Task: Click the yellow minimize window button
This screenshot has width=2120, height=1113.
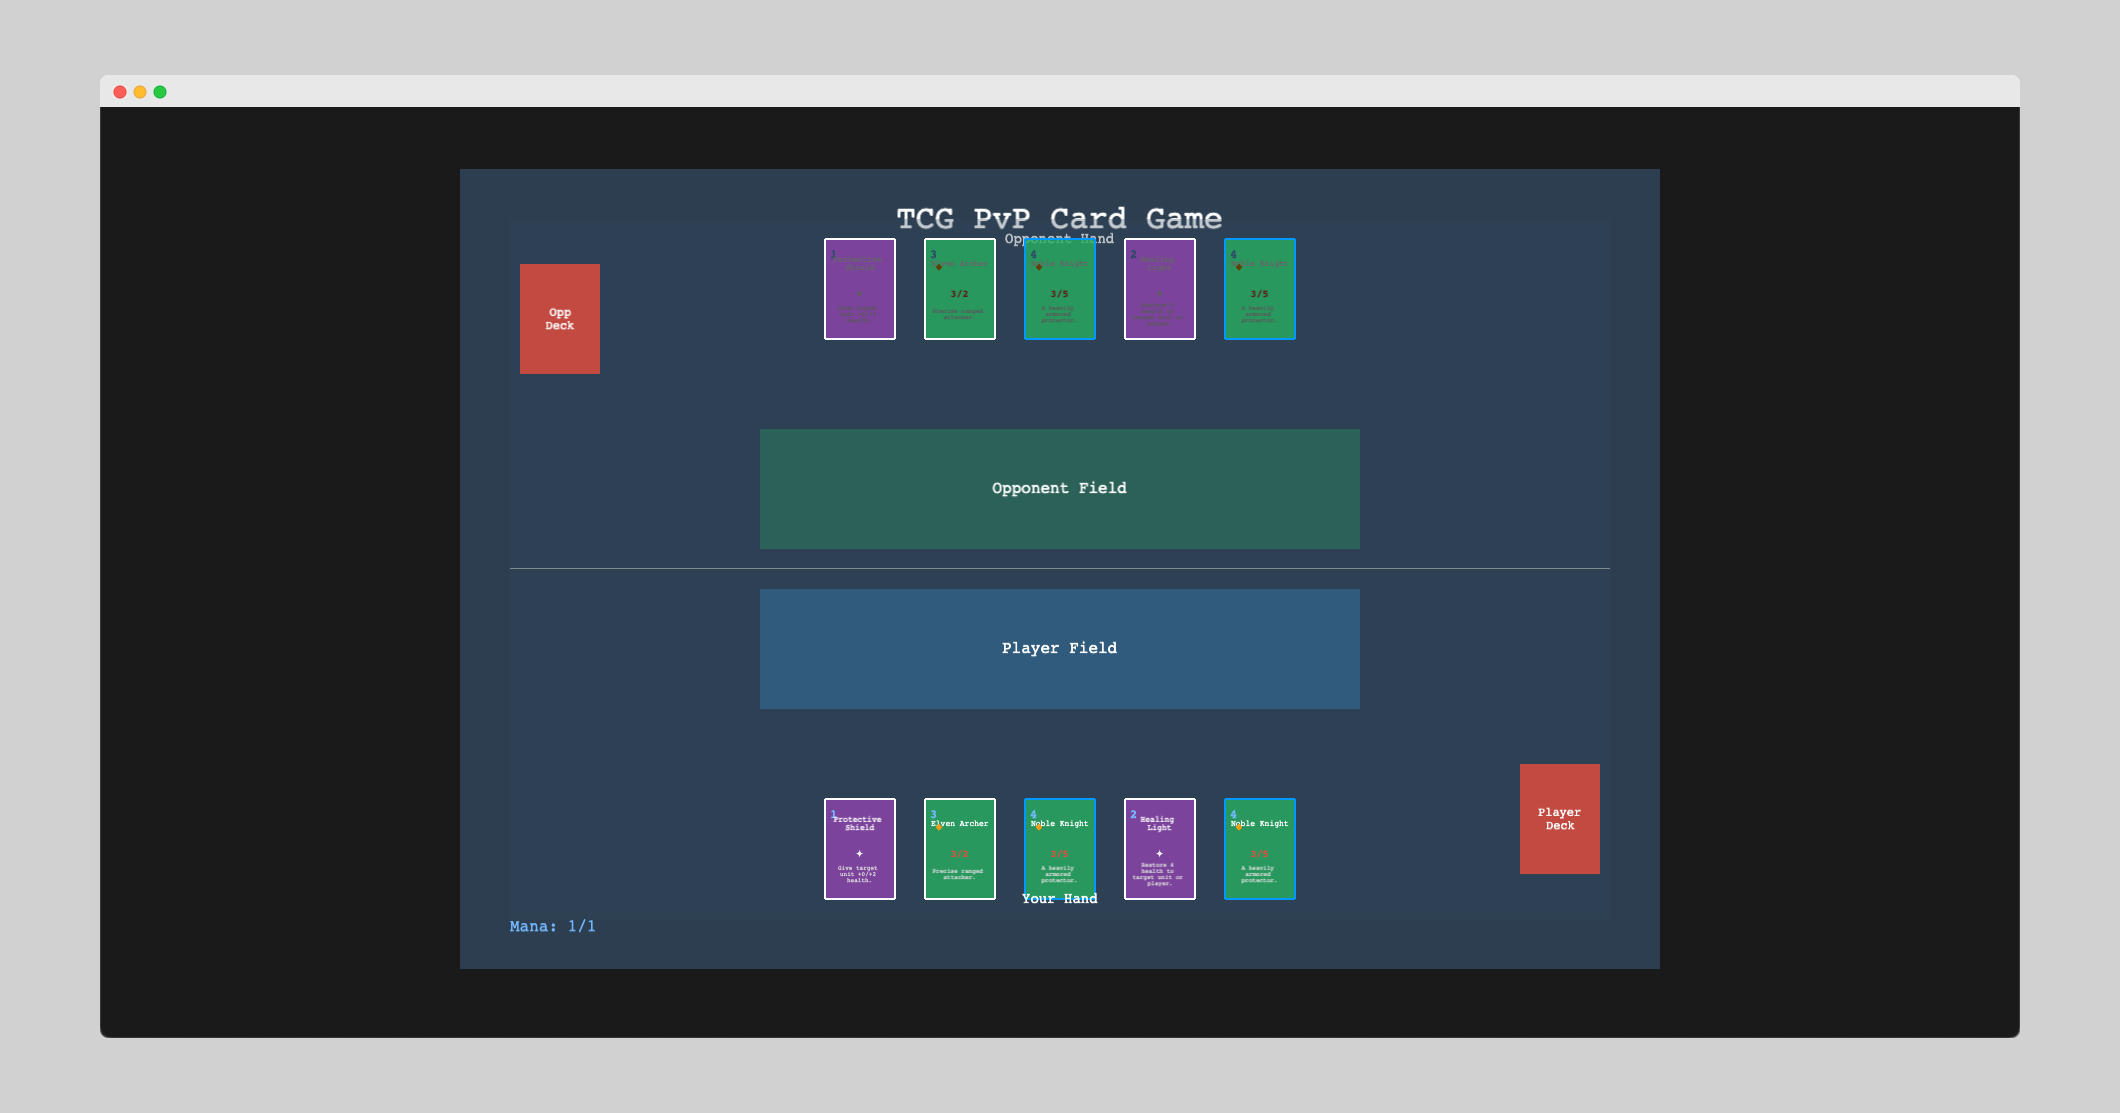Action: point(140,92)
